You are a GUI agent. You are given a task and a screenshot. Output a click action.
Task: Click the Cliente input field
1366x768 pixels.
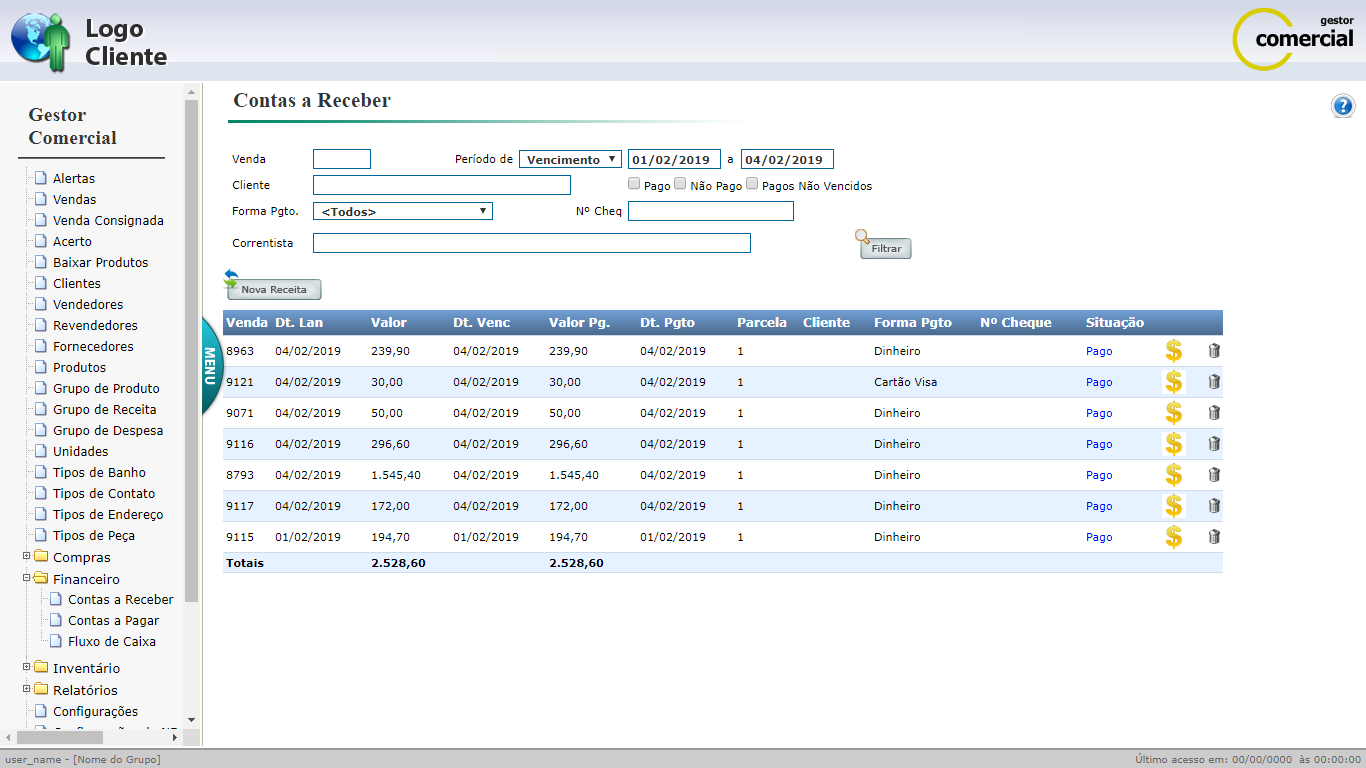click(442, 185)
